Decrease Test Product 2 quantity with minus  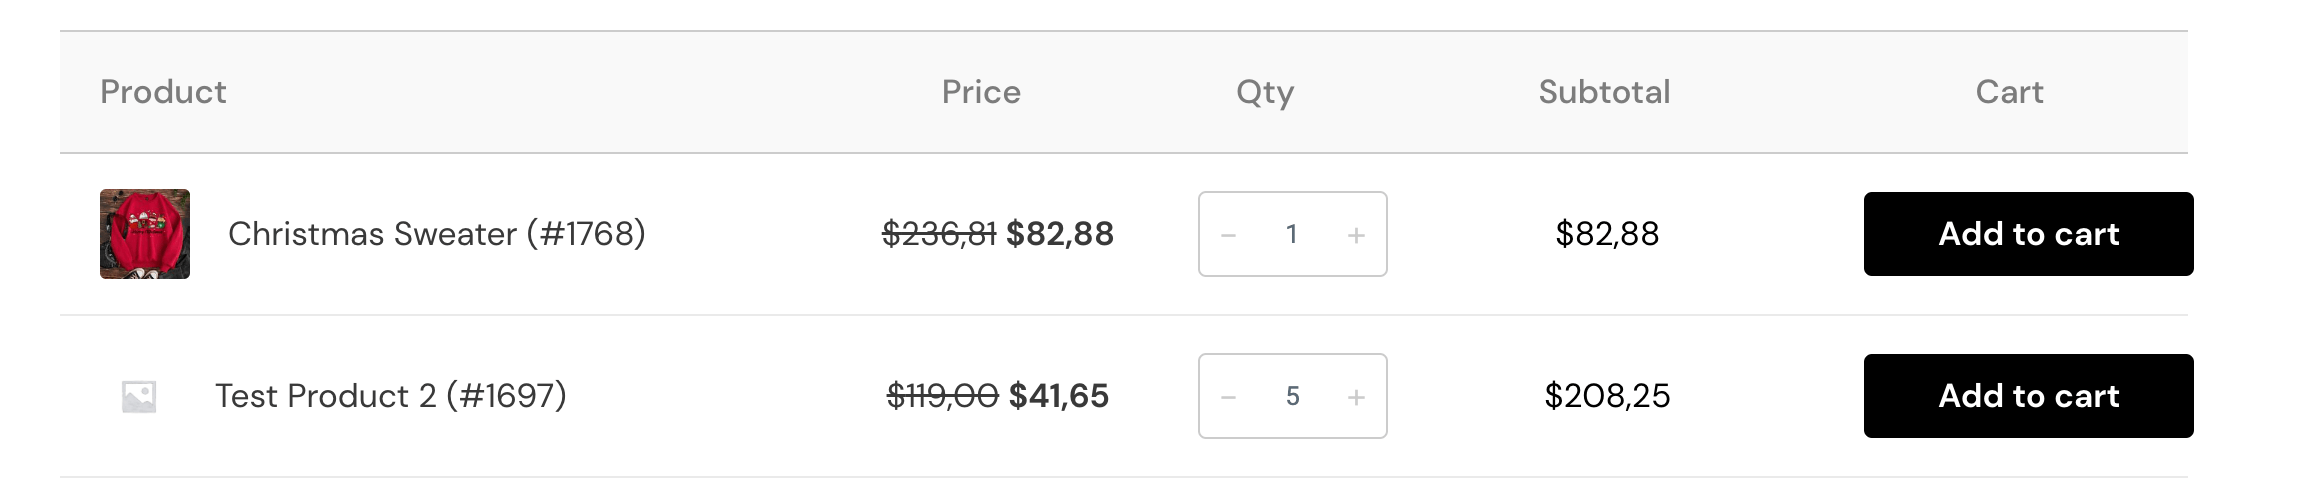click(1229, 397)
